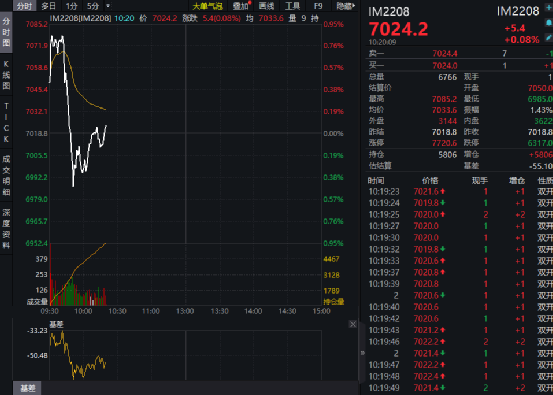Screen dimensions: 553x395
Task: Select the trade row at 10:19:25
Action: (460, 215)
